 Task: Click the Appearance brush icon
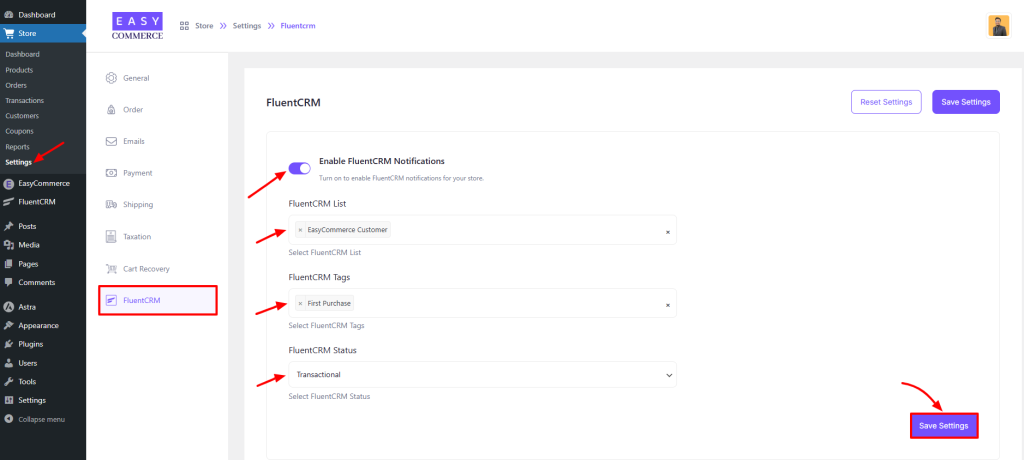point(9,325)
